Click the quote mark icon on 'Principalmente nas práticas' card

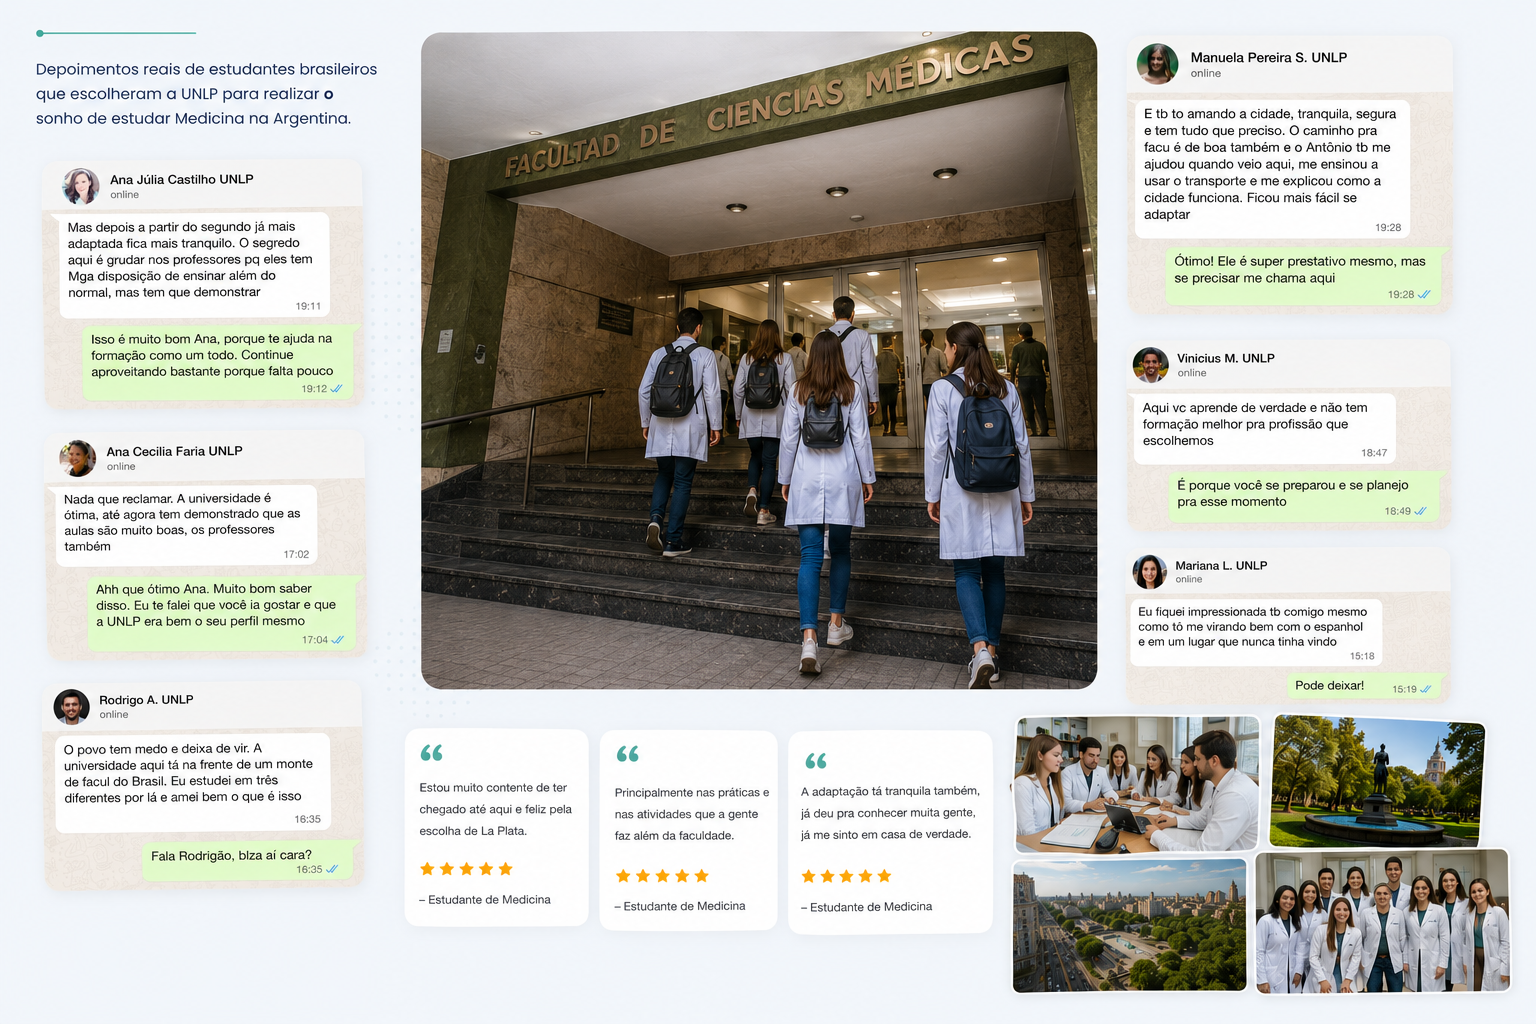click(627, 753)
